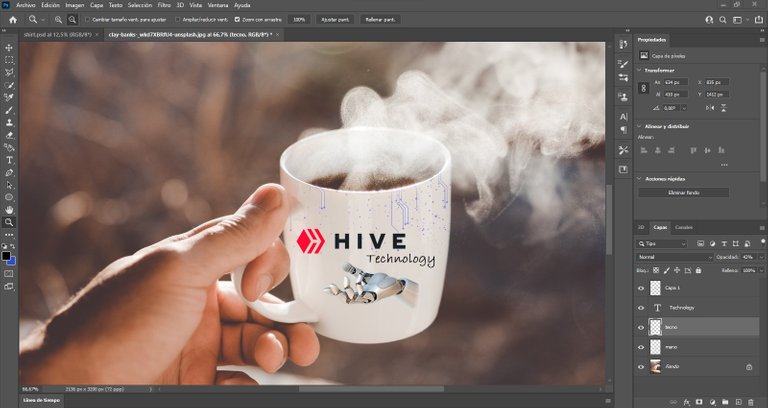Open the Paragraph panel icon
Viewport: 768px width, 408px height.
[623, 129]
